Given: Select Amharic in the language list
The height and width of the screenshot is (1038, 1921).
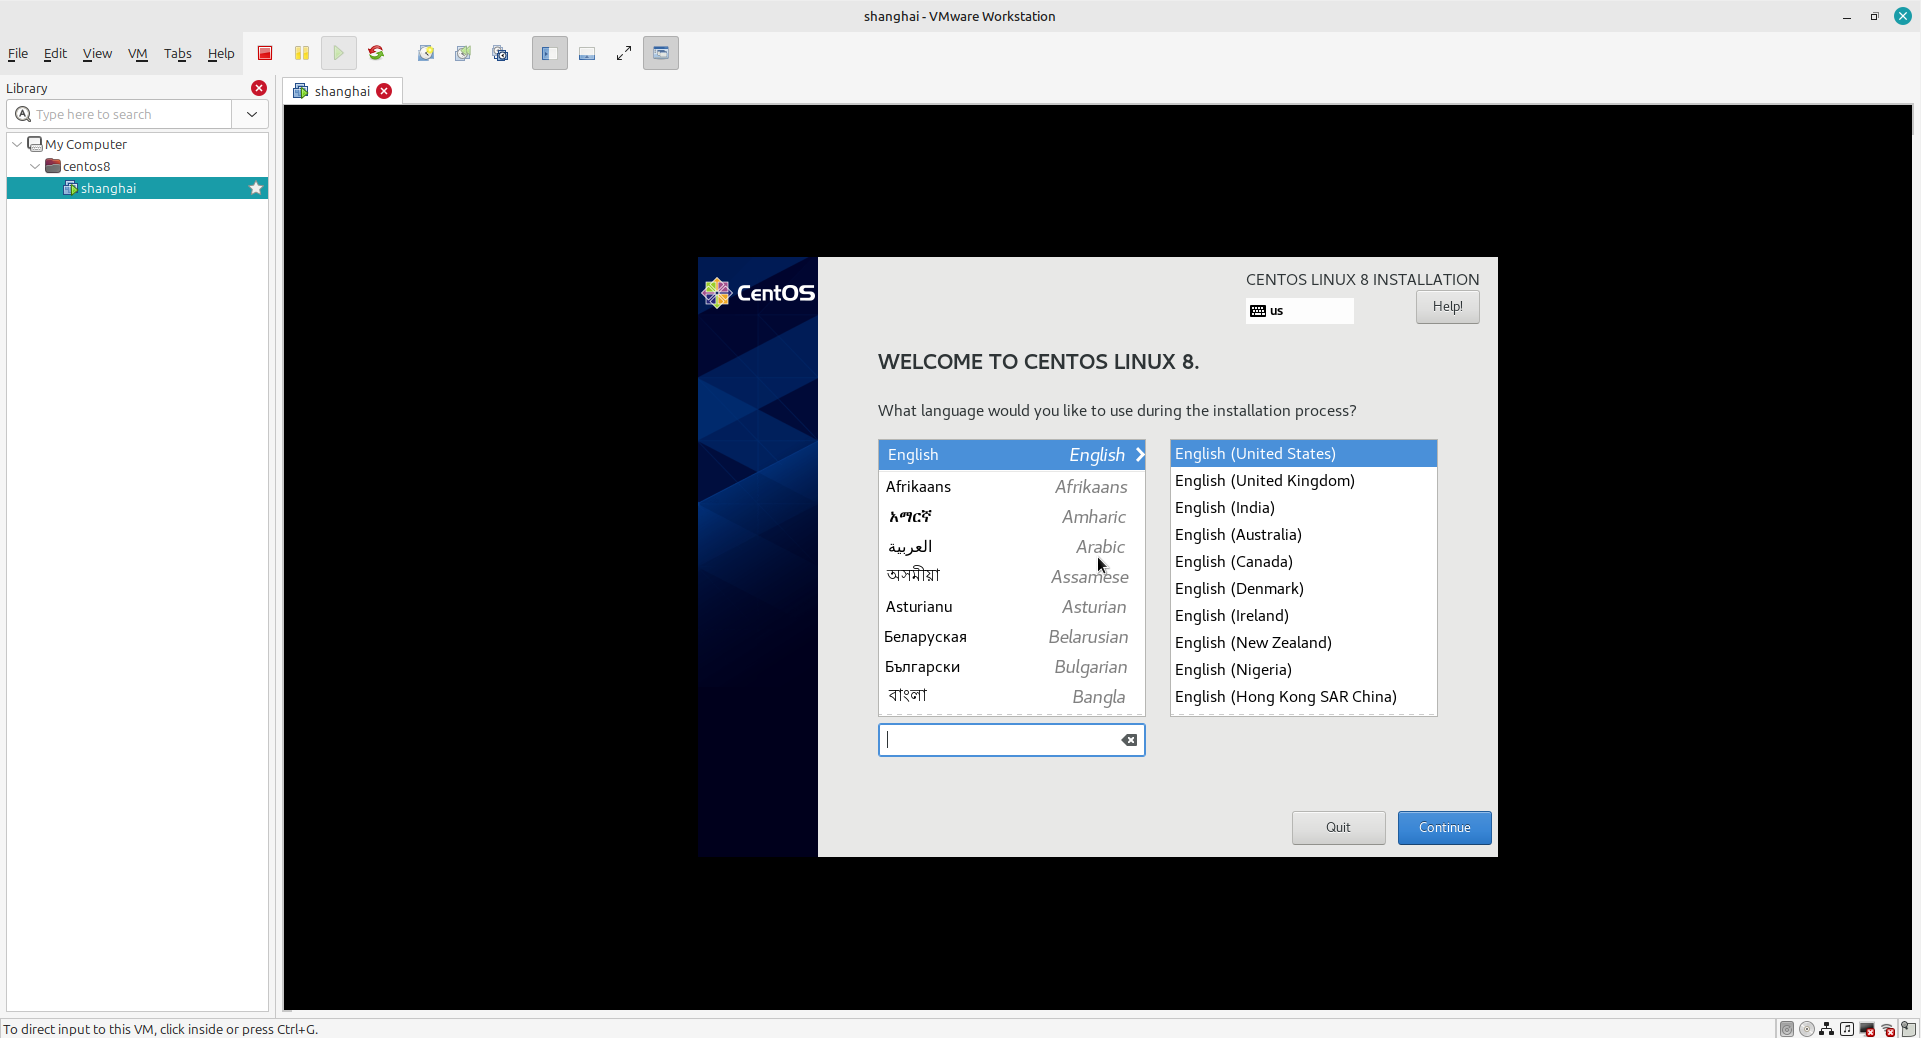Looking at the screenshot, I should pos(1011,517).
